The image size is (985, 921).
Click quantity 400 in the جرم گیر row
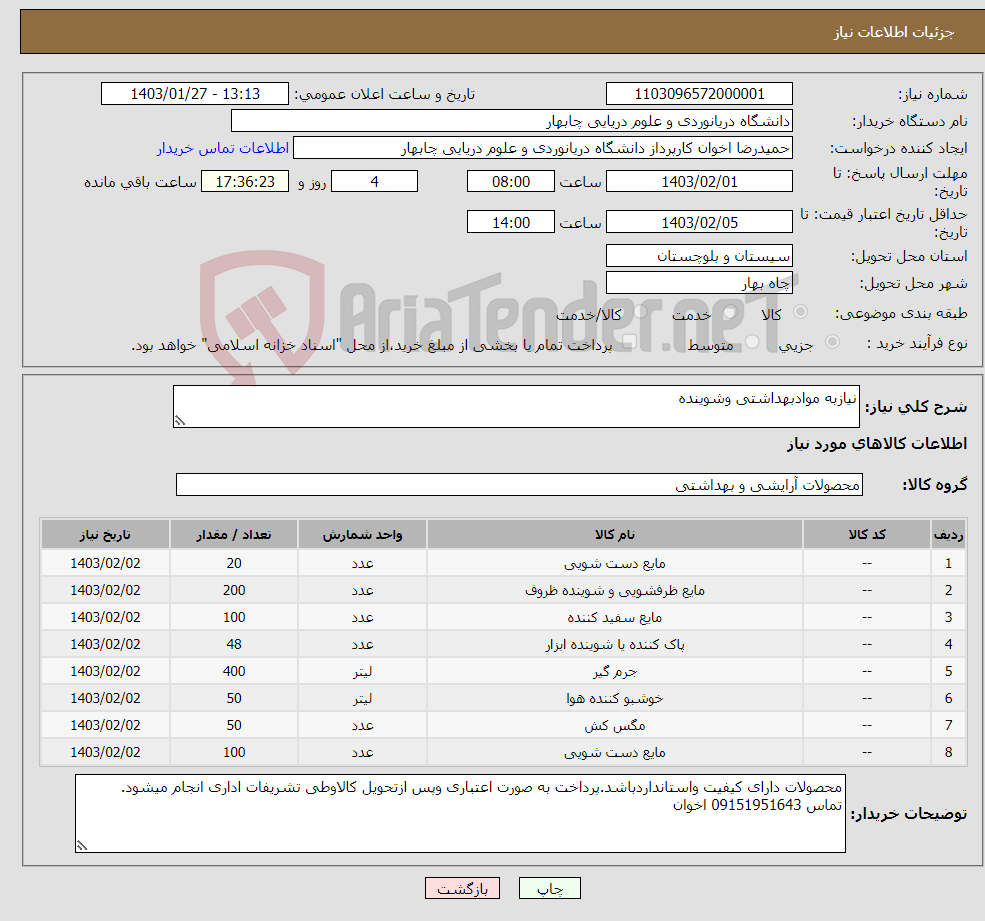tap(234, 672)
